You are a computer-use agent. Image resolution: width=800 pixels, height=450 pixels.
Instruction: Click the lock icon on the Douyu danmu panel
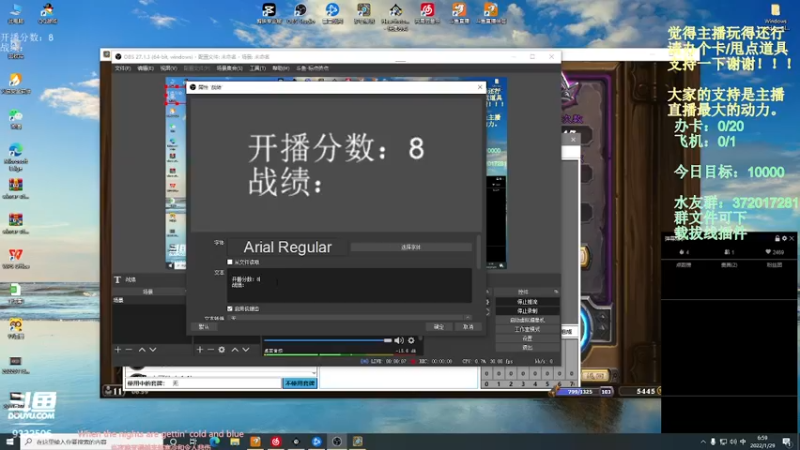tap(777, 238)
